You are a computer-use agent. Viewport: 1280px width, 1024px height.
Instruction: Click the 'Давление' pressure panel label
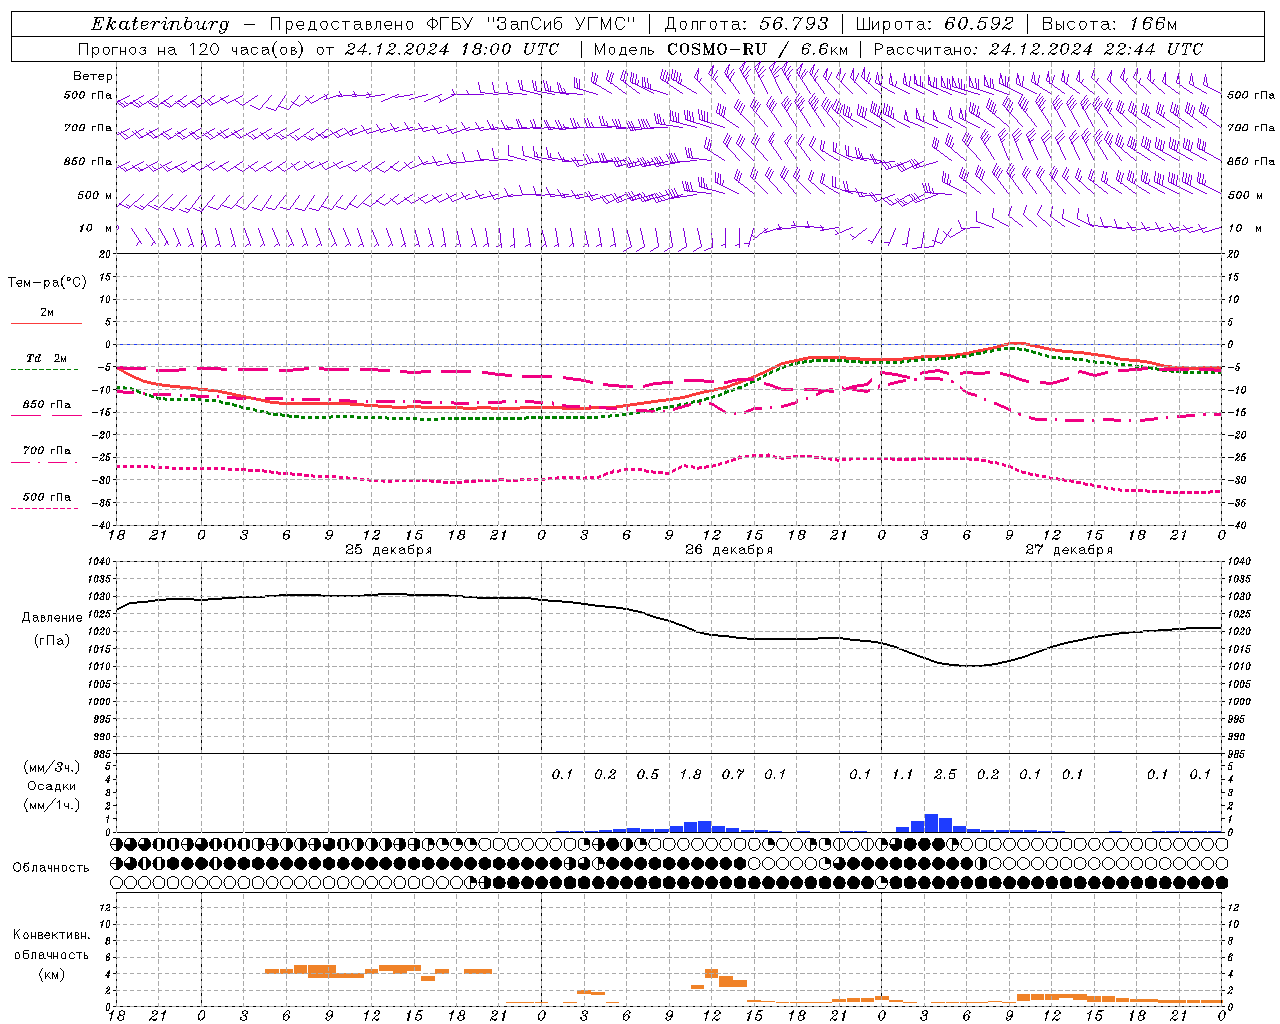(x=52, y=618)
